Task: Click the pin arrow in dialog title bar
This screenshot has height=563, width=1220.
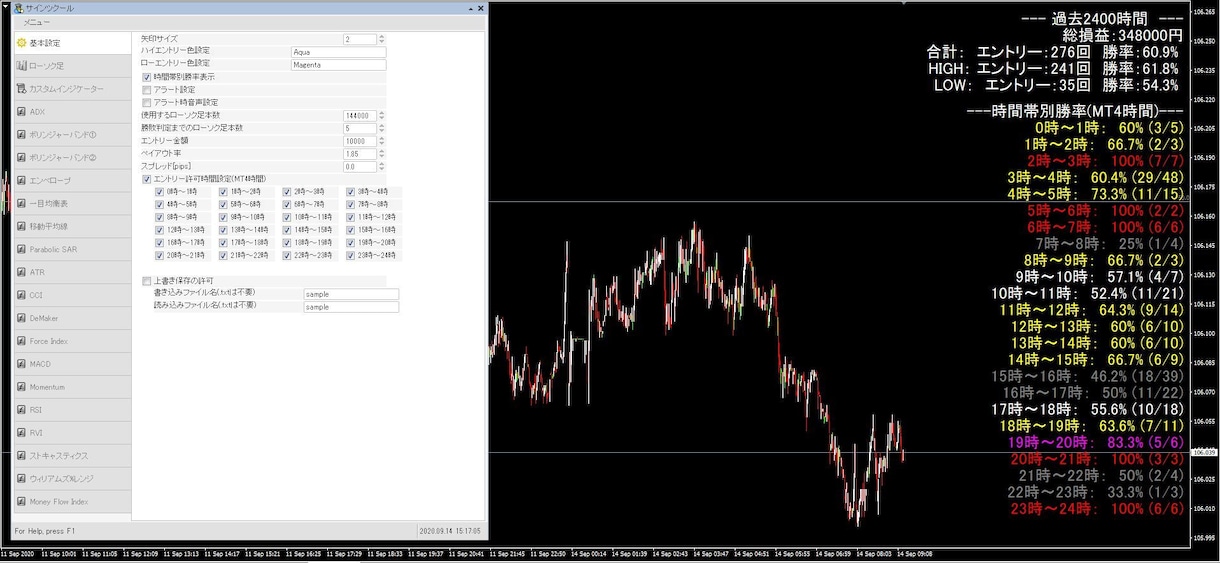Action: point(471,8)
